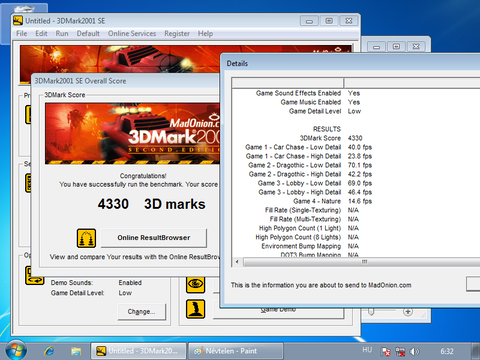Image resolution: width=480 pixels, height=360 pixels.
Task: Click the yellow eye icon
Action: [x=196, y=284]
